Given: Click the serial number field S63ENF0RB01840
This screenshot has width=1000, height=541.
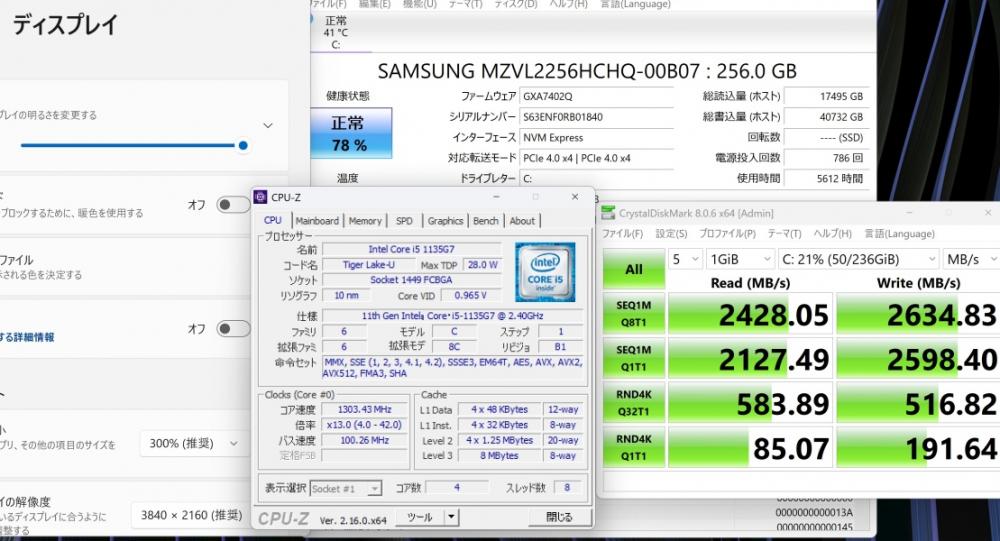Looking at the screenshot, I should (x=596, y=117).
